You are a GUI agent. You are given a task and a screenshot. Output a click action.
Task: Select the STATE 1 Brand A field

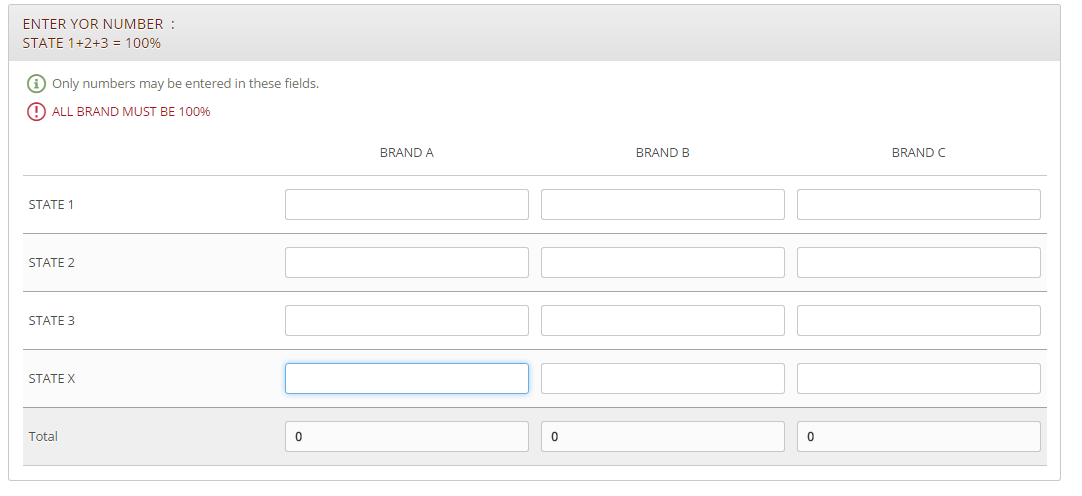(406, 205)
